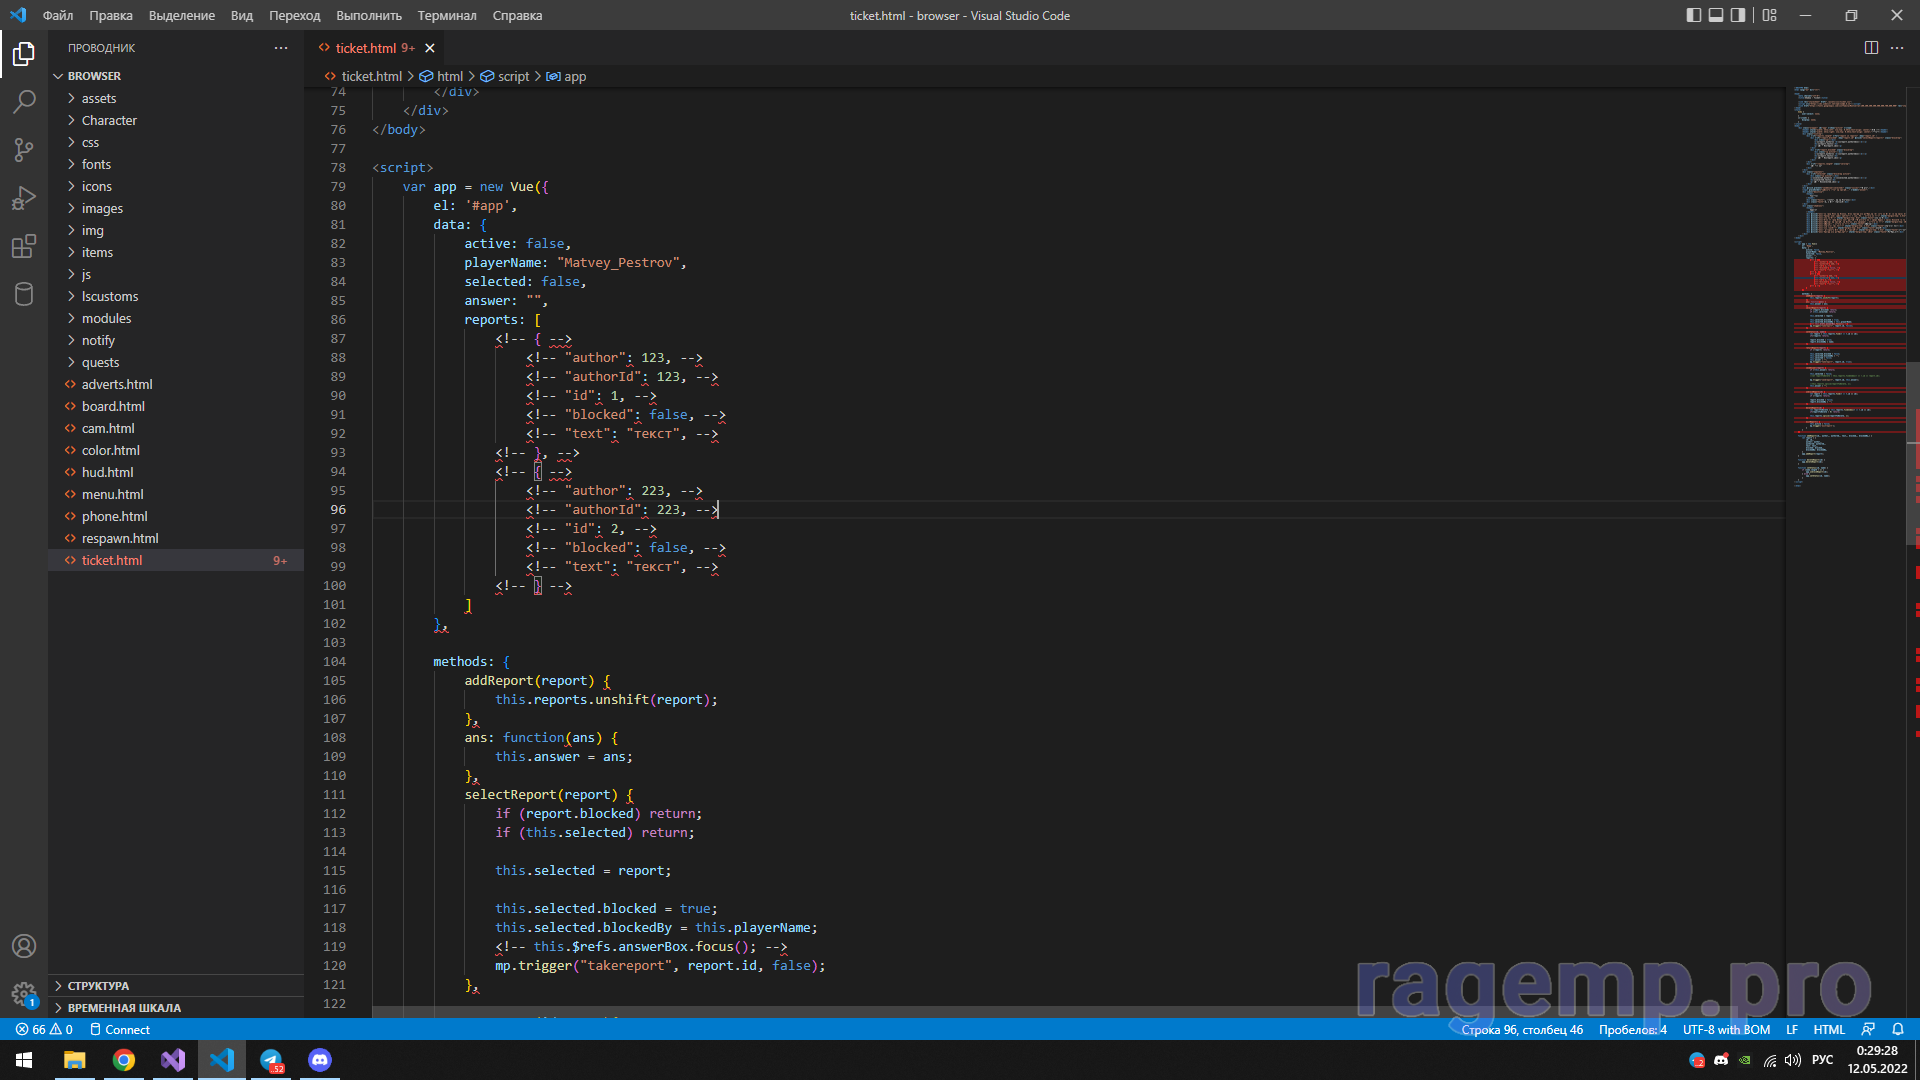Open the Extensions view
Screen dimensions: 1920x1080
(x=24, y=246)
